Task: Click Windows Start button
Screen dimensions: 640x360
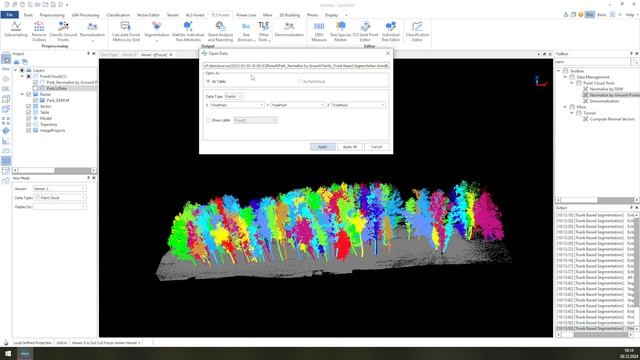Action: coord(8,353)
